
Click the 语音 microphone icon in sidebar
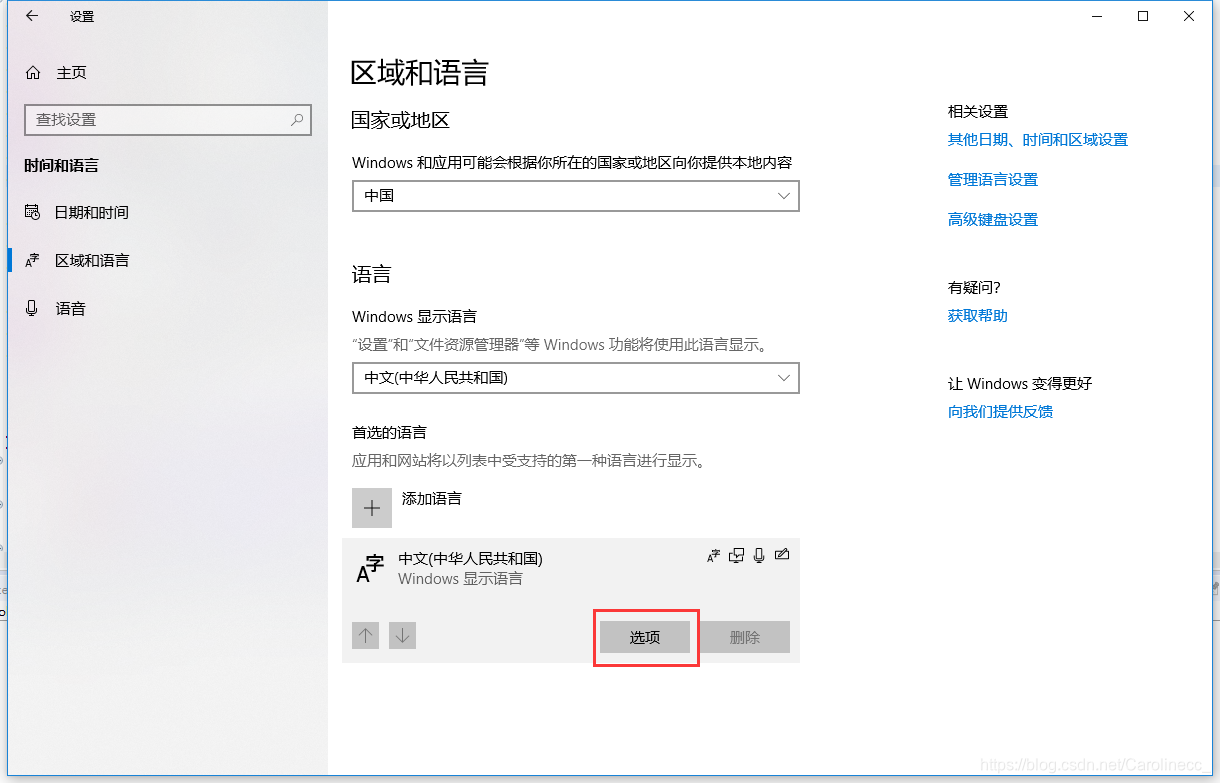[33, 308]
